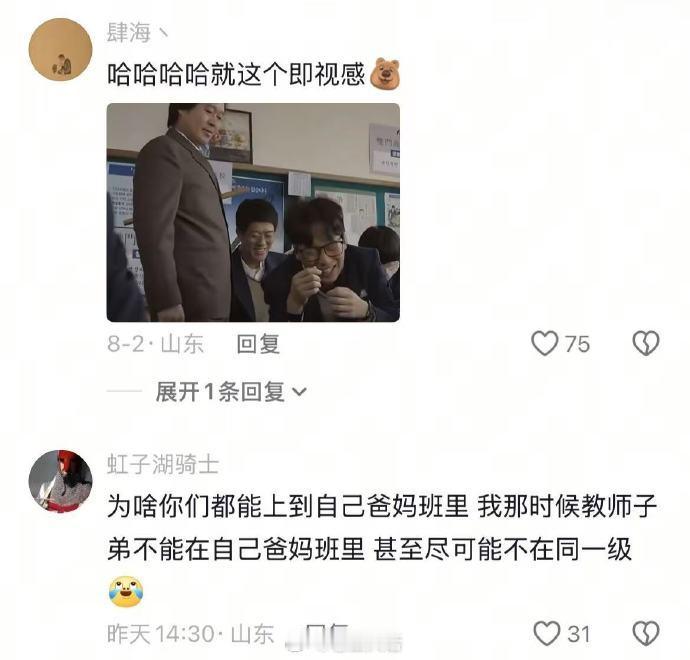The height and width of the screenshot is (660, 690).
Task: Select the like count 31
Action: [x=579, y=634]
